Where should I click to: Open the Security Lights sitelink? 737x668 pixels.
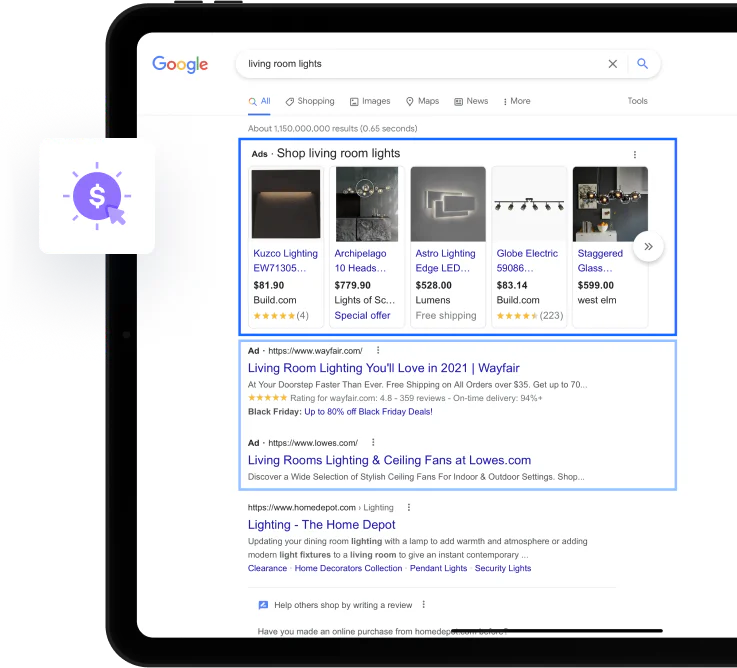pyautogui.click(x=503, y=568)
